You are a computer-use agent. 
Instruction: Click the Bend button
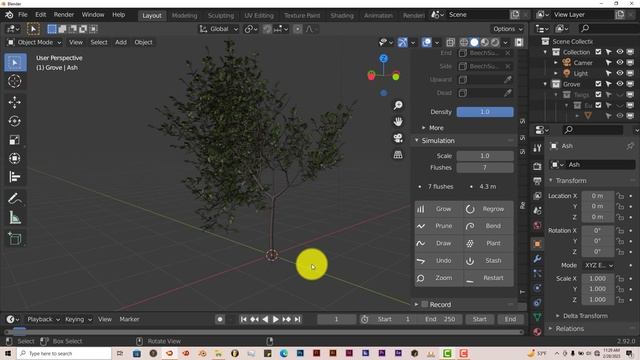coord(489,226)
